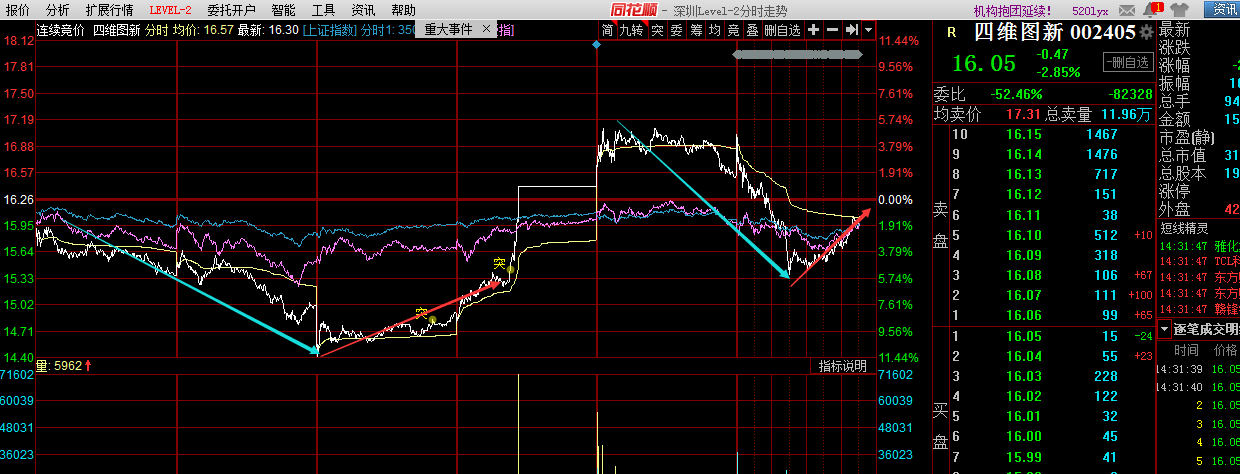Click the 叠 overlay toolbar button
1240x474 pixels.
pyautogui.click(x=752, y=30)
